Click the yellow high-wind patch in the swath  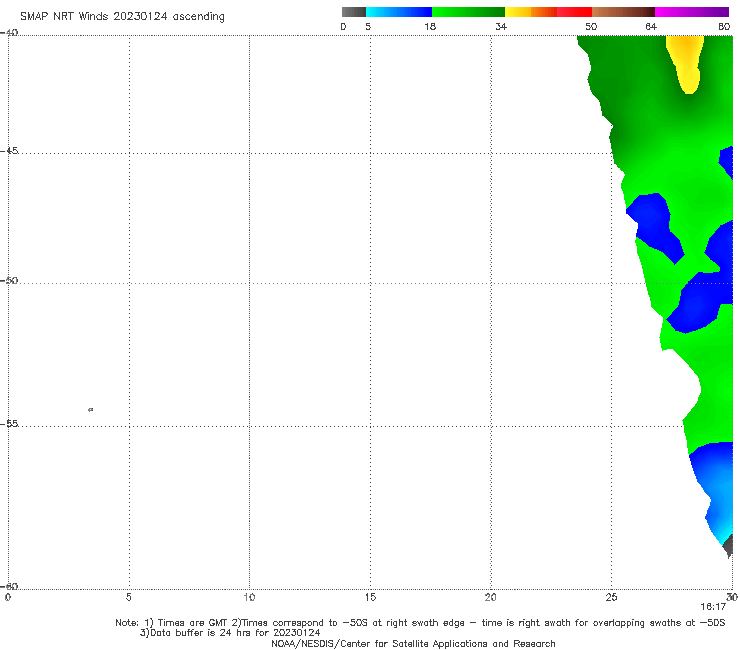coord(687,61)
